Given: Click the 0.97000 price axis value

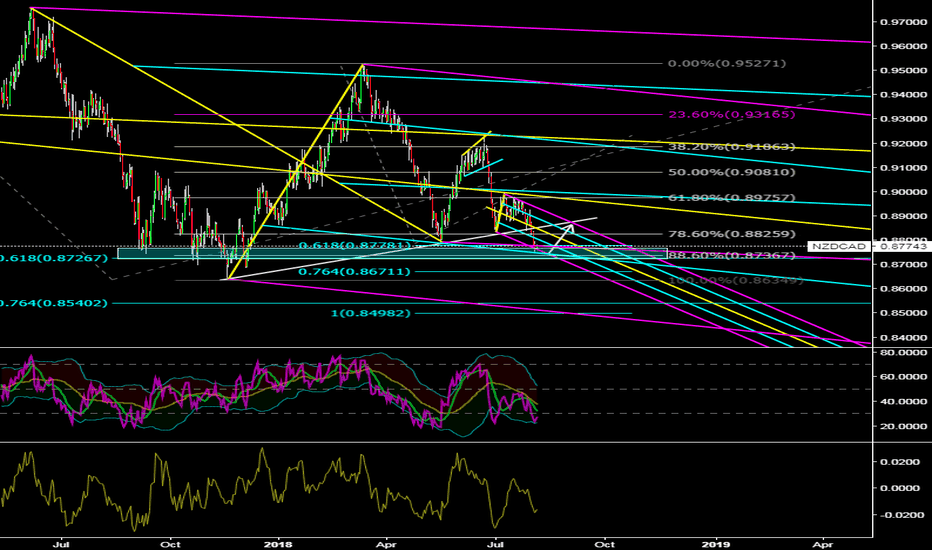Looking at the screenshot, I should pos(903,23).
